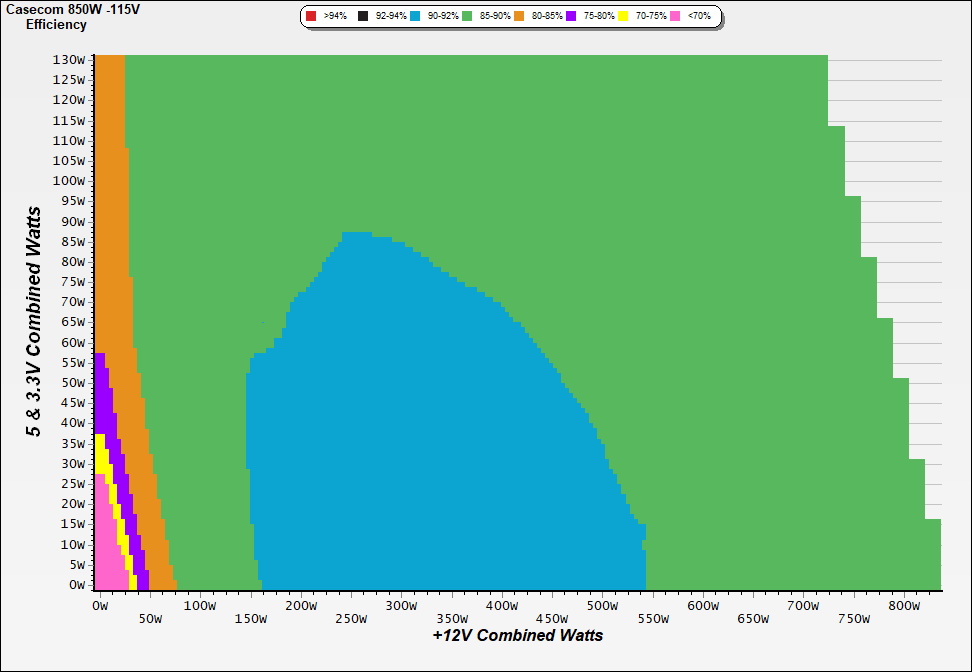This screenshot has width=972, height=672.
Task: Click the 65W label on the y-axis
Action: [73, 322]
